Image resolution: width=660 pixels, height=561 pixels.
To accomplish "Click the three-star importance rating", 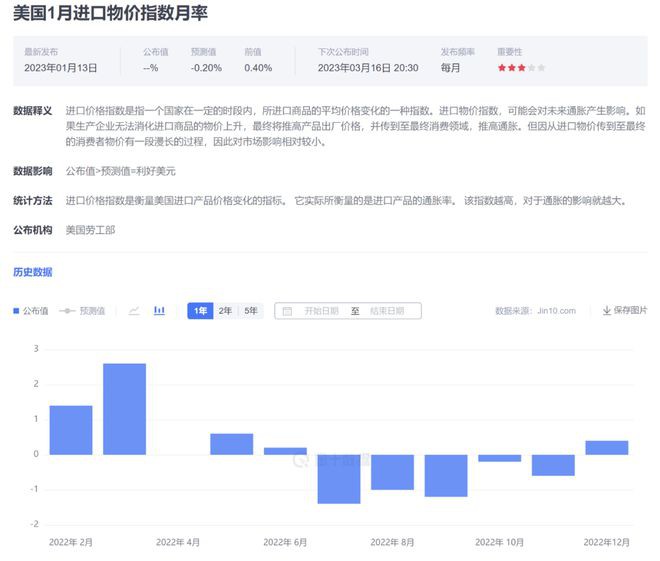I will click(x=521, y=68).
